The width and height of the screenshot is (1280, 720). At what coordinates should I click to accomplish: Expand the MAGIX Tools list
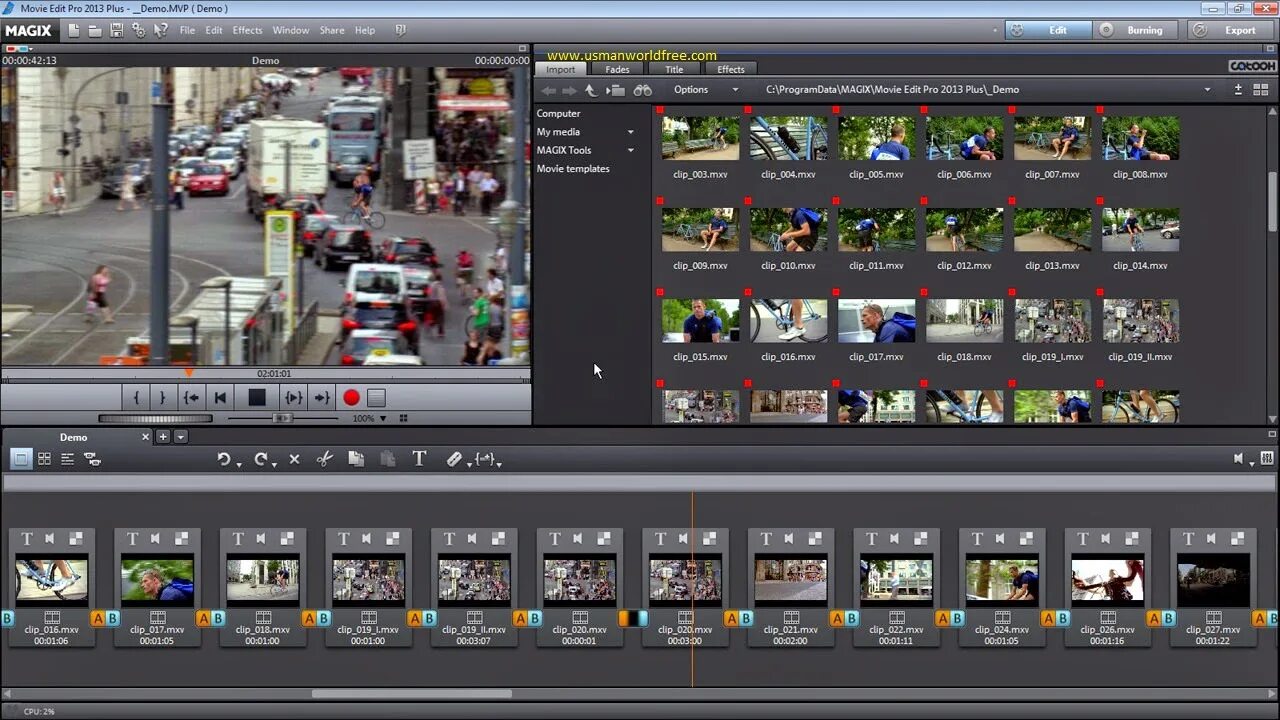click(x=630, y=151)
